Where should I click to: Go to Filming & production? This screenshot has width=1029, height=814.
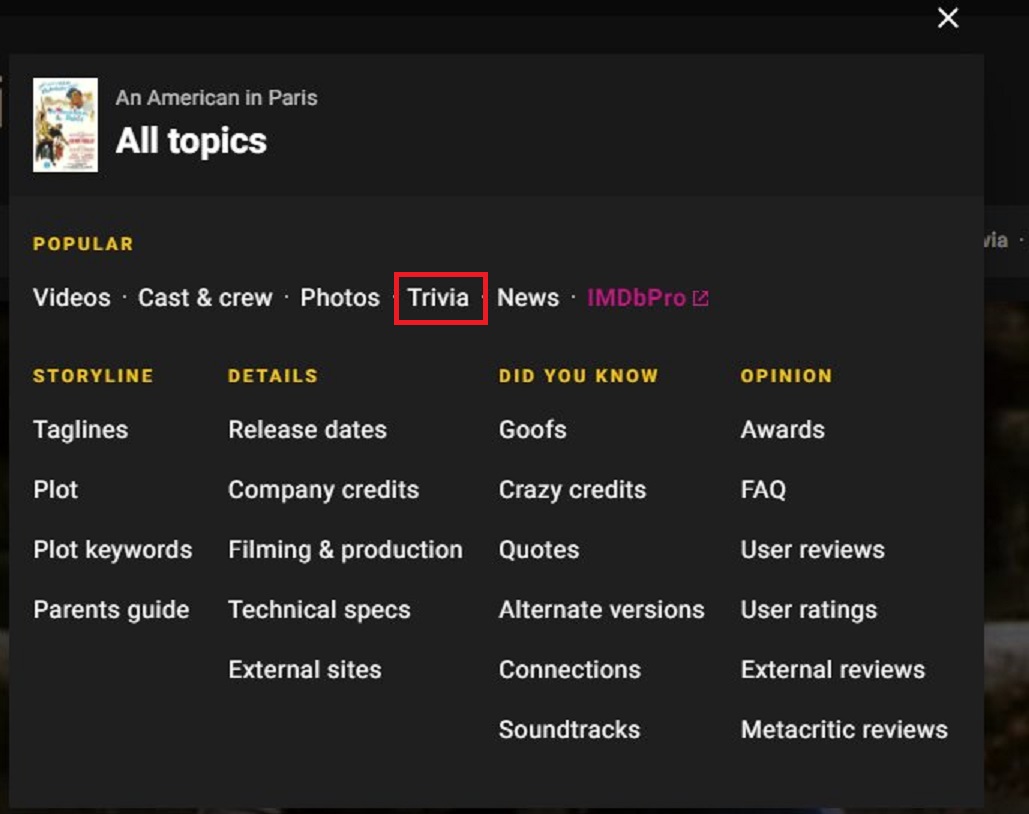(x=345, y=550)
